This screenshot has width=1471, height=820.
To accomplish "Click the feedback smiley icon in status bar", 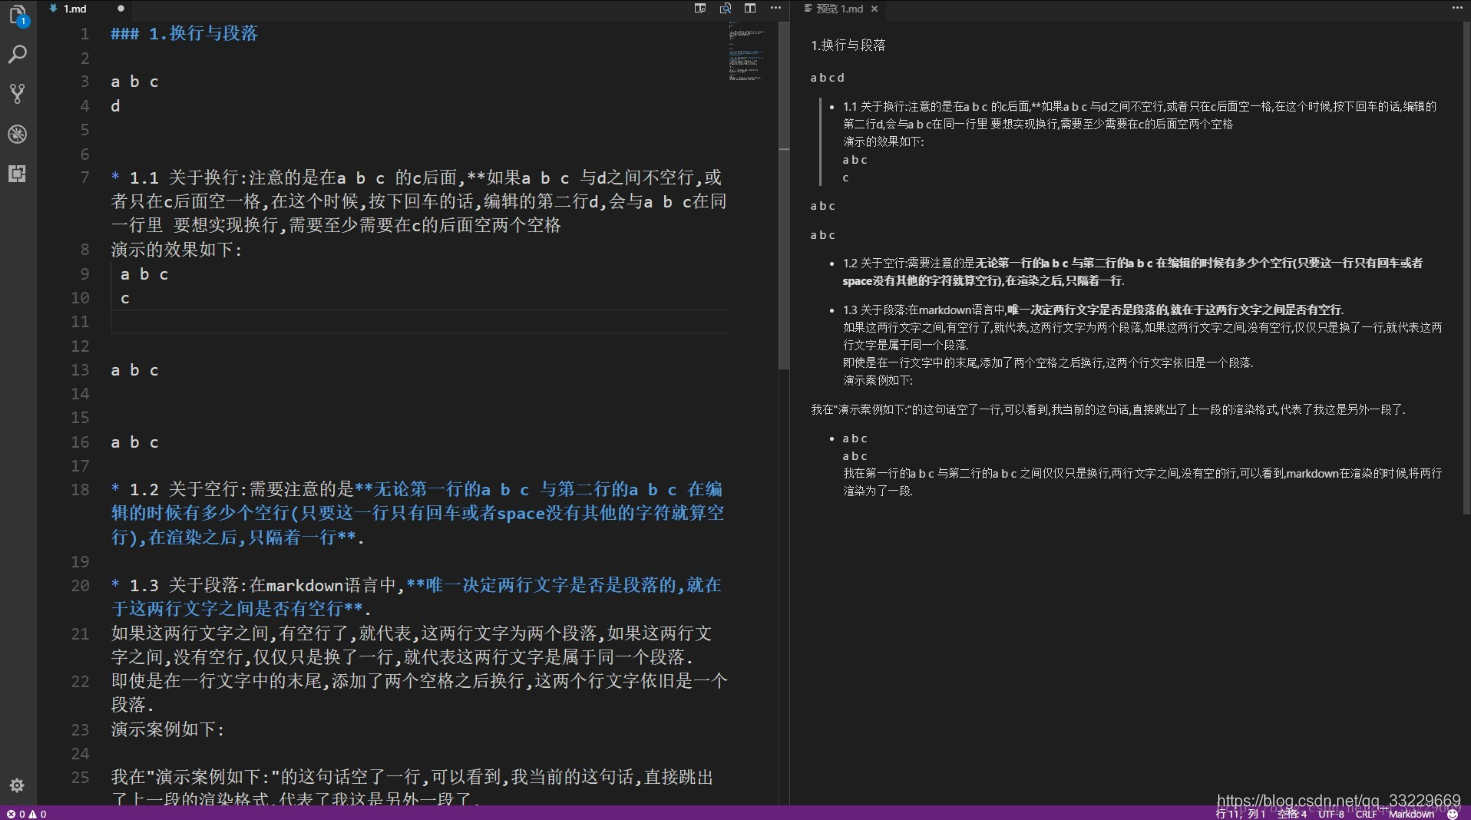I will [x=1453, y=814].
